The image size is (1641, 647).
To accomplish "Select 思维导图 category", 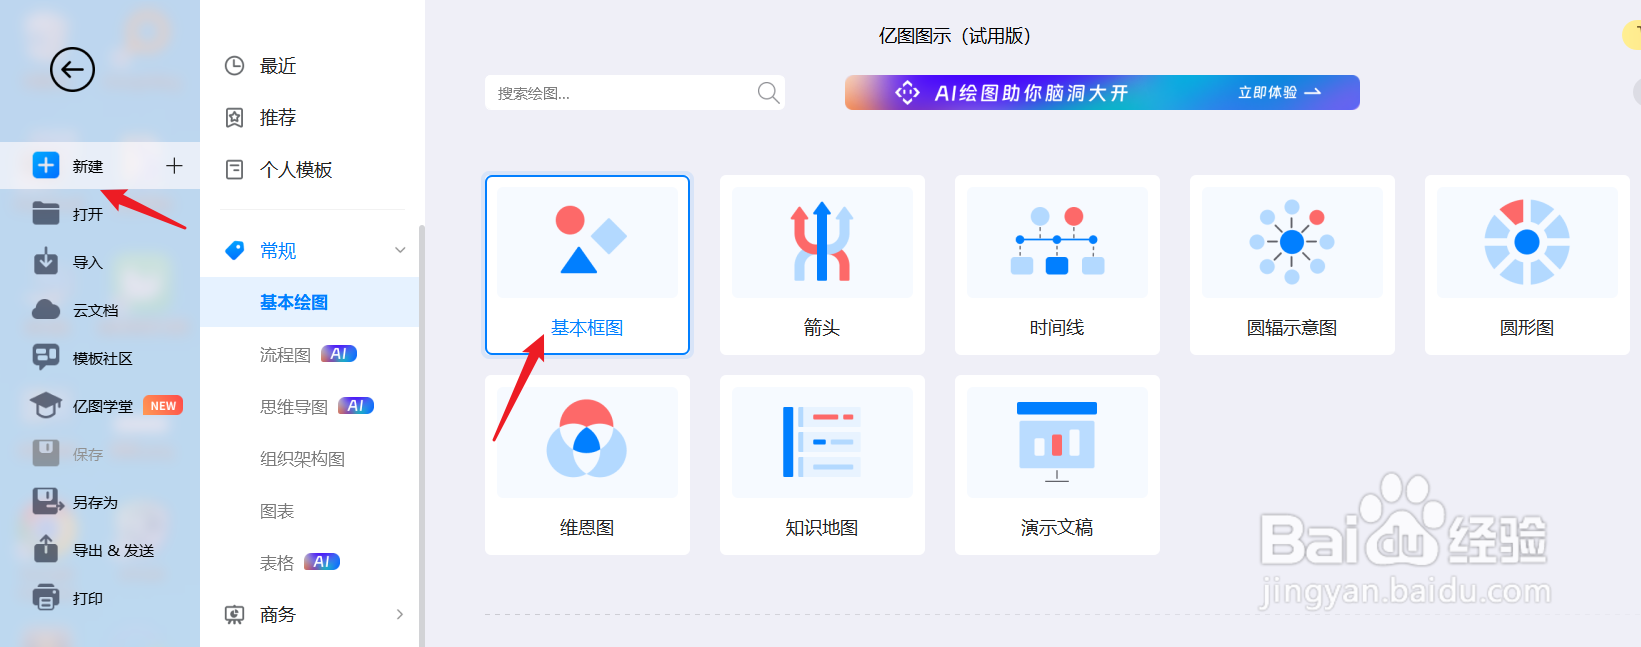I will [x=294, y=407].
